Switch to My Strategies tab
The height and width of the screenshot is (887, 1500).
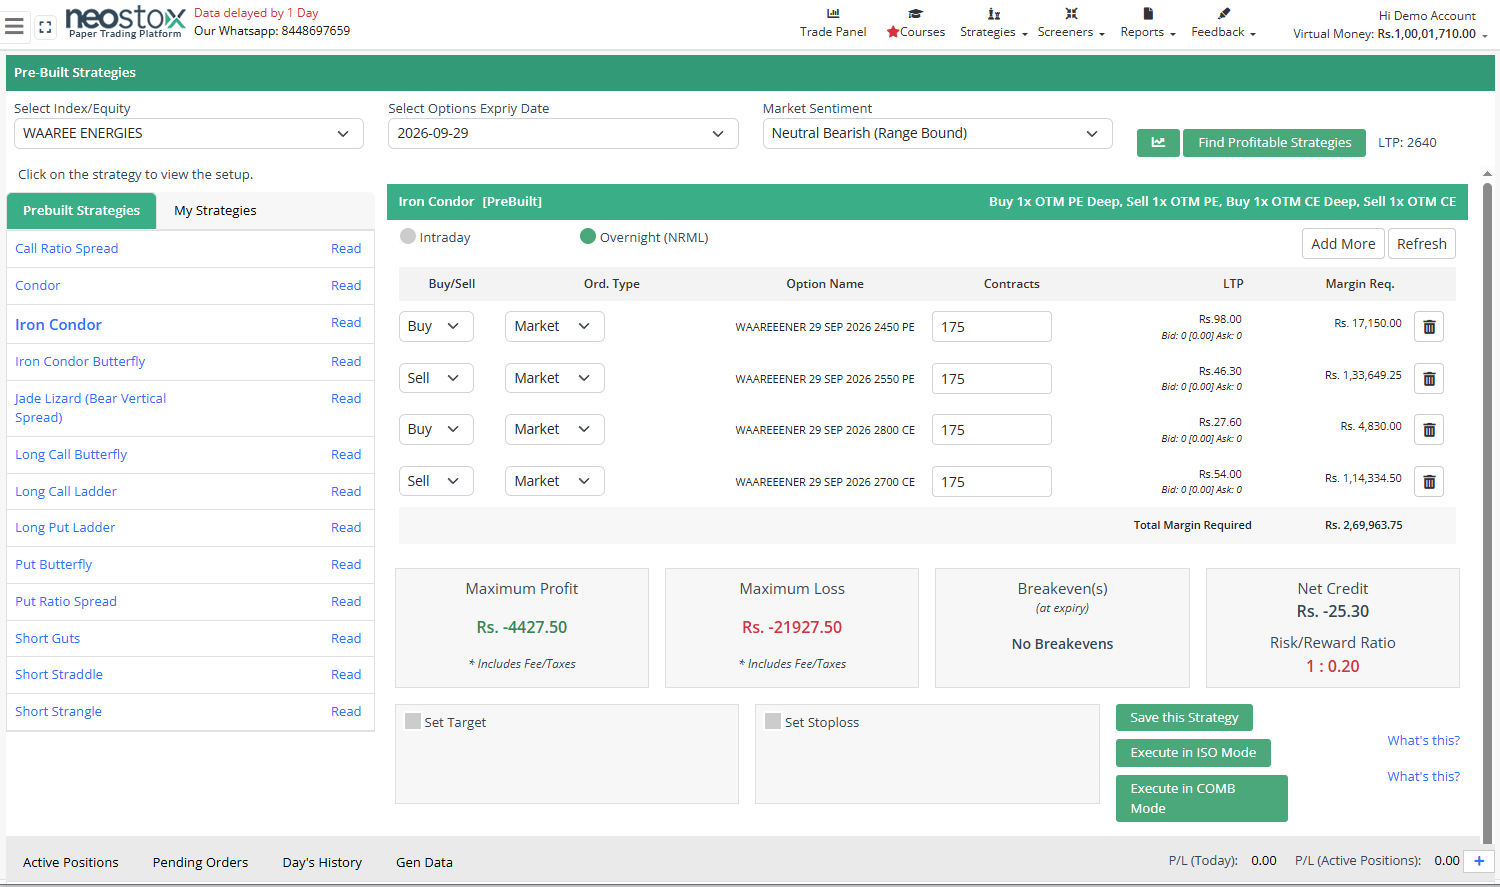(x=215, y=210)
